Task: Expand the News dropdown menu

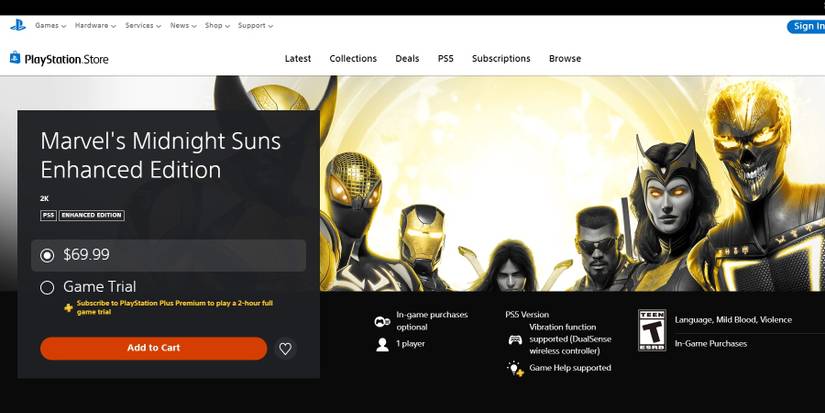Action: (183, 25)
